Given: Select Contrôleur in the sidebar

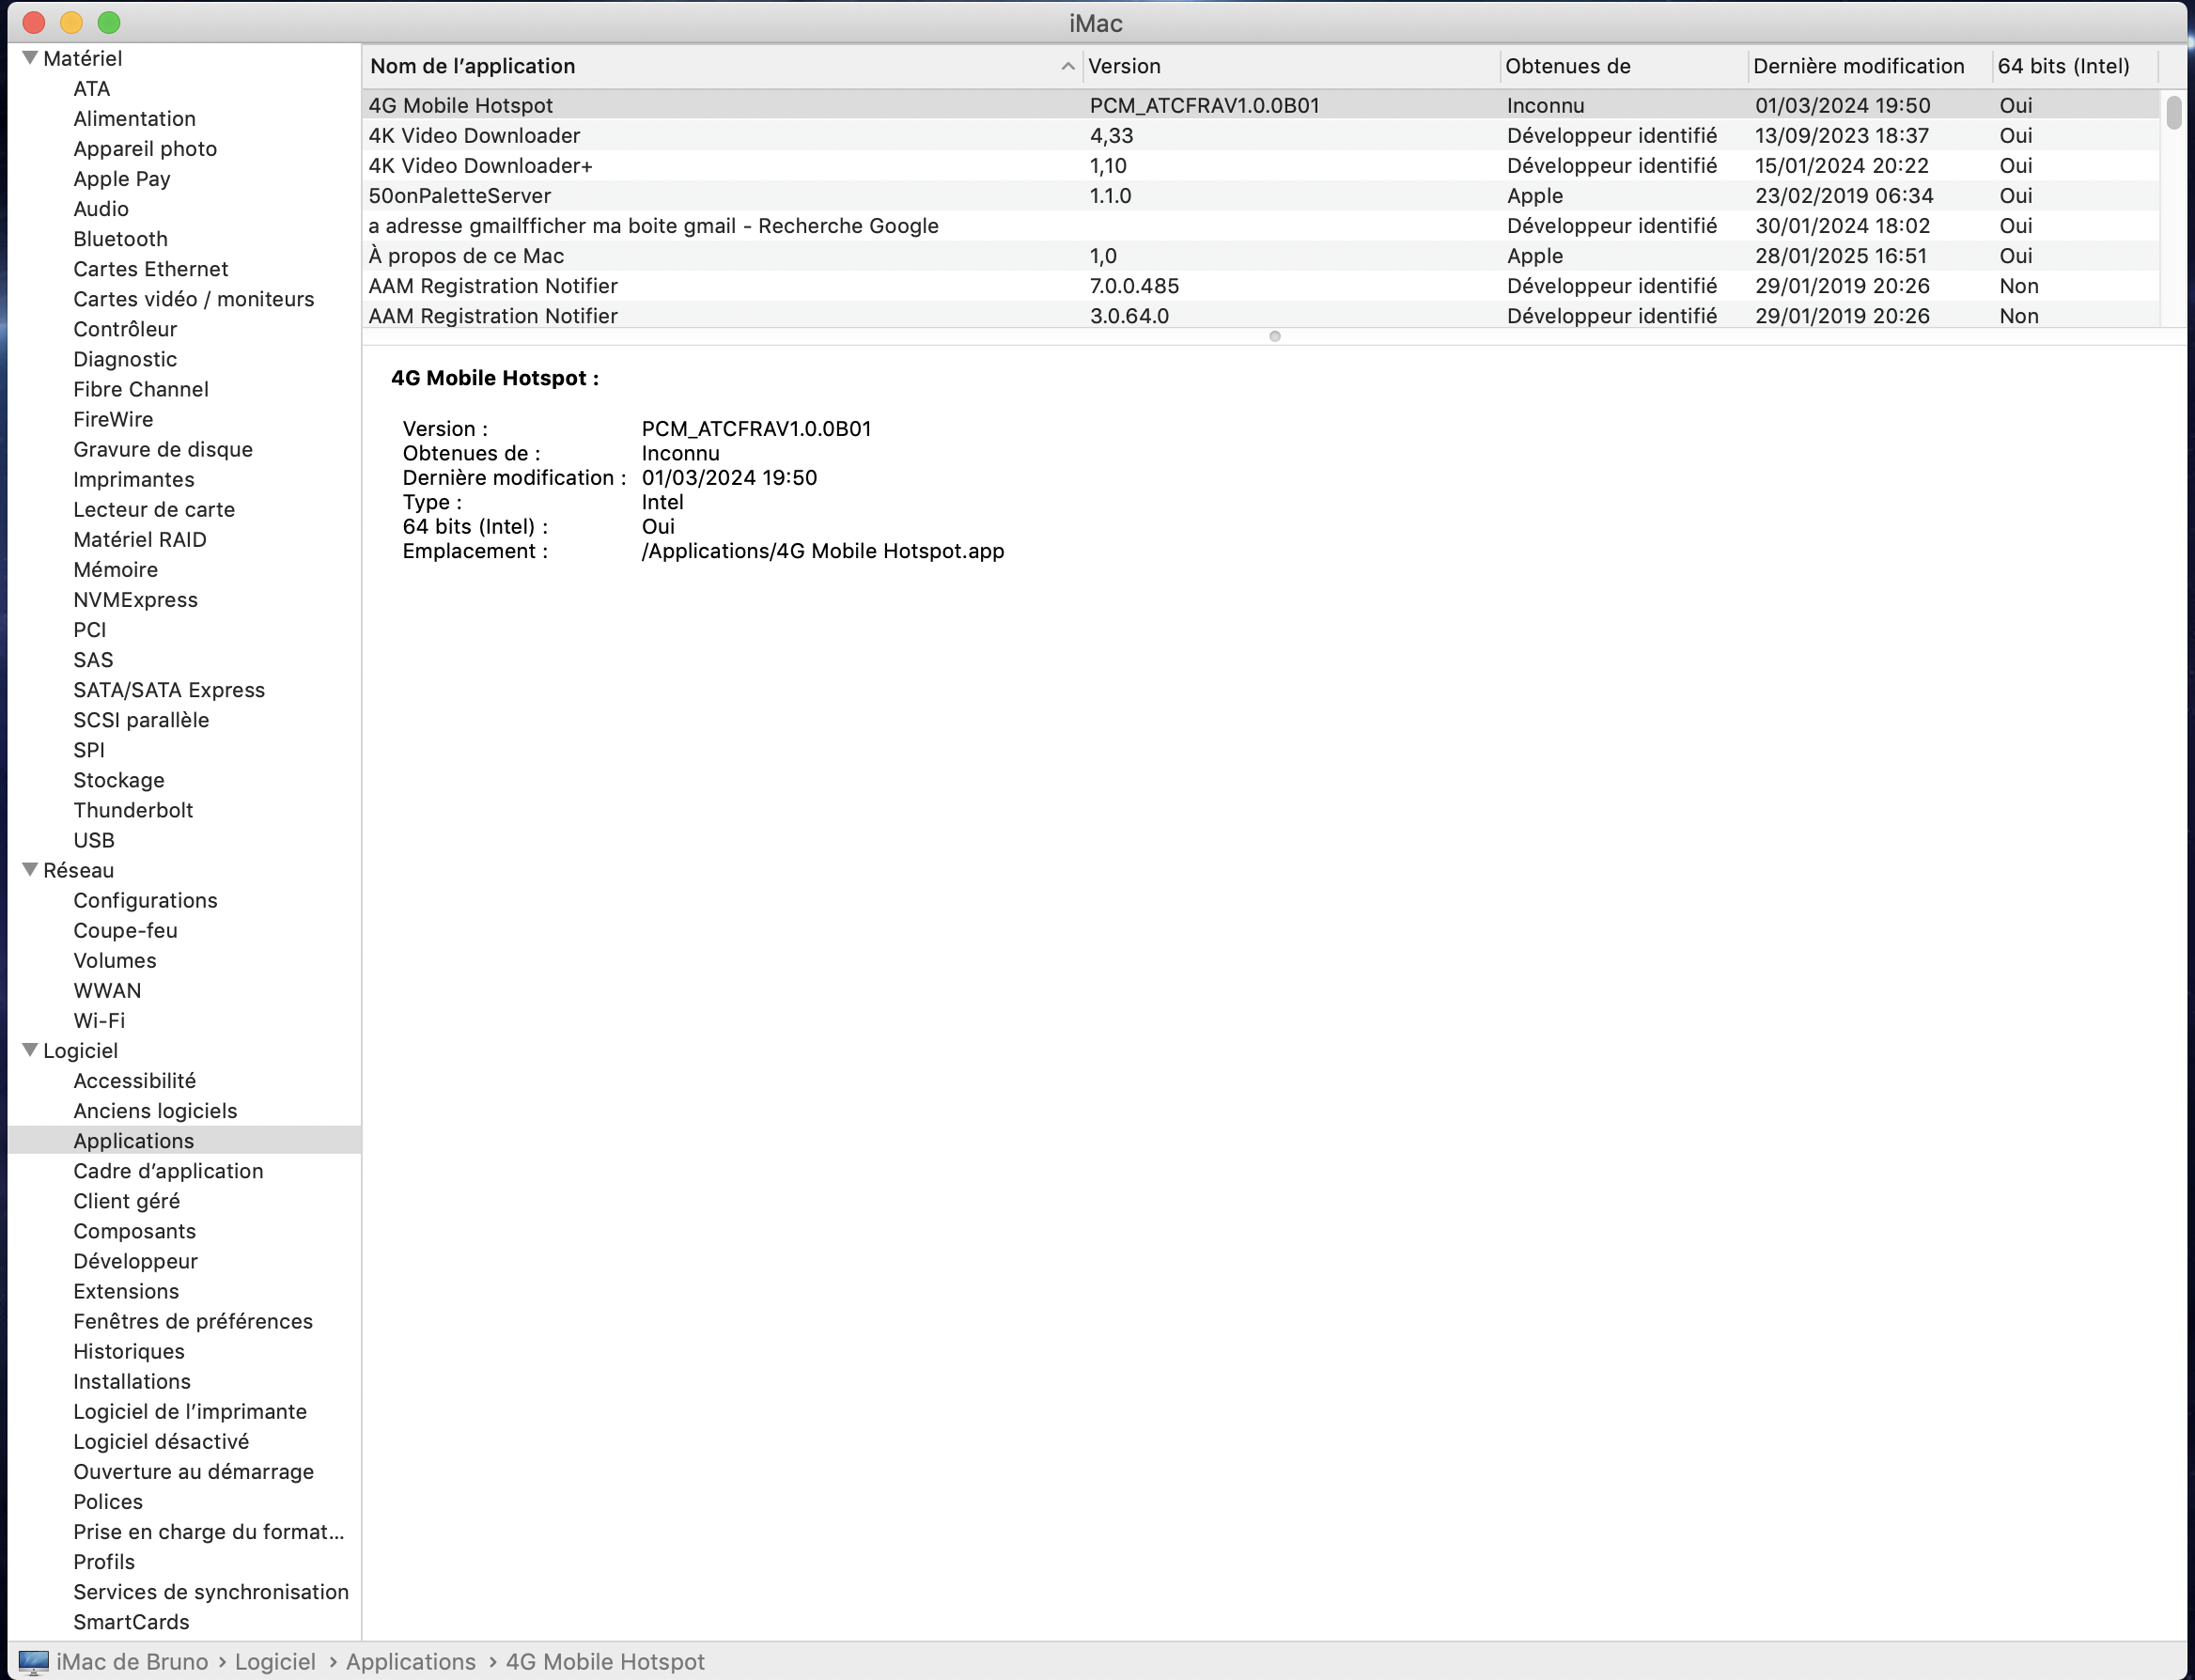Looking at the screenshot, I should (x=125, y=328).
